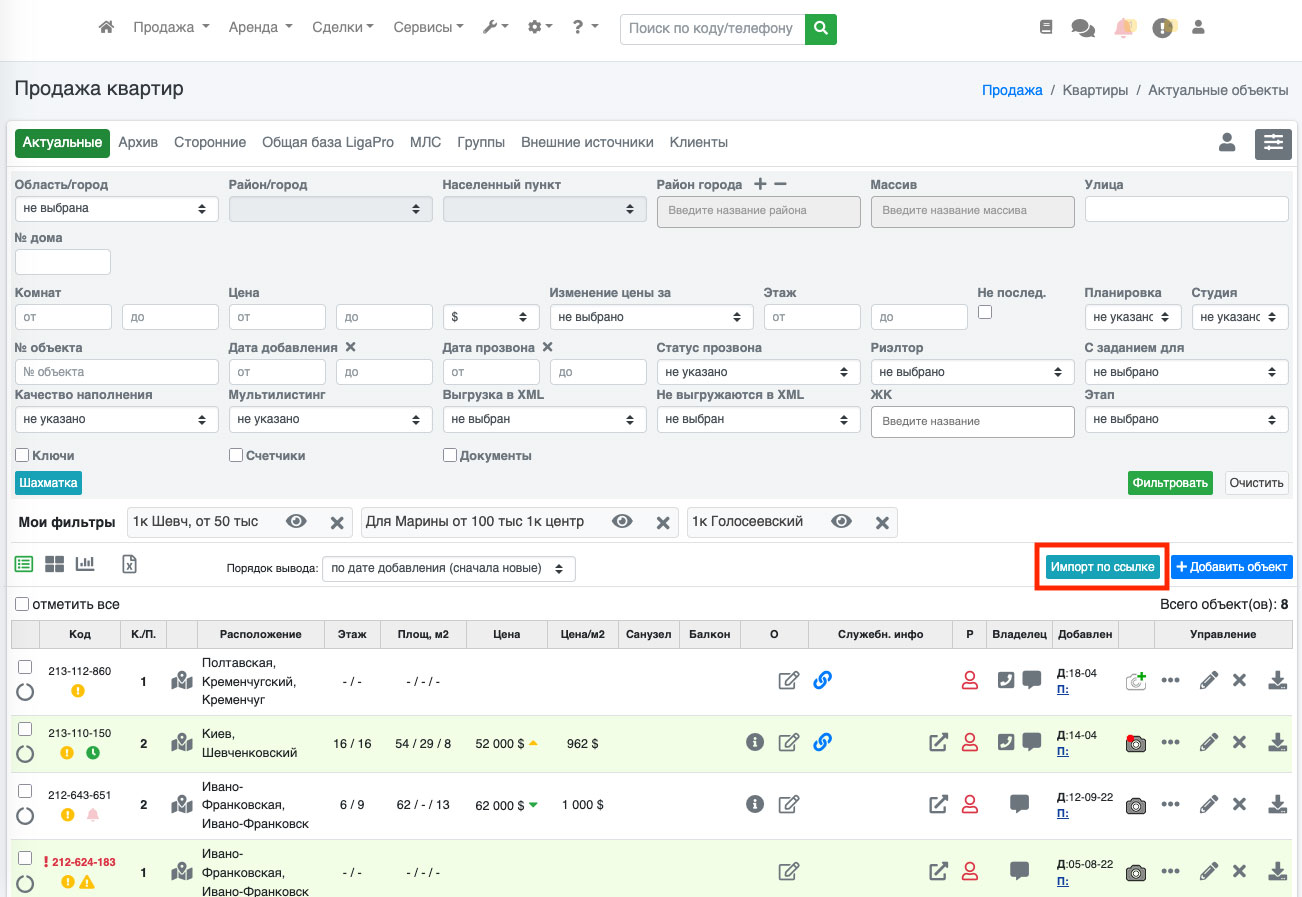Click the 'Импорт по ссылке' button
Image resolution: width=1302 pixels, height=897 pixels.
pyautogui.click(x=1102, y=567)
